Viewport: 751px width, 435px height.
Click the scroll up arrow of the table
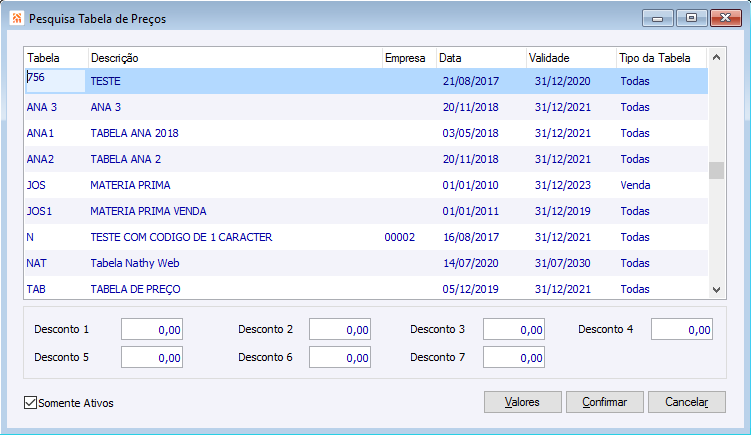[717, 57]
